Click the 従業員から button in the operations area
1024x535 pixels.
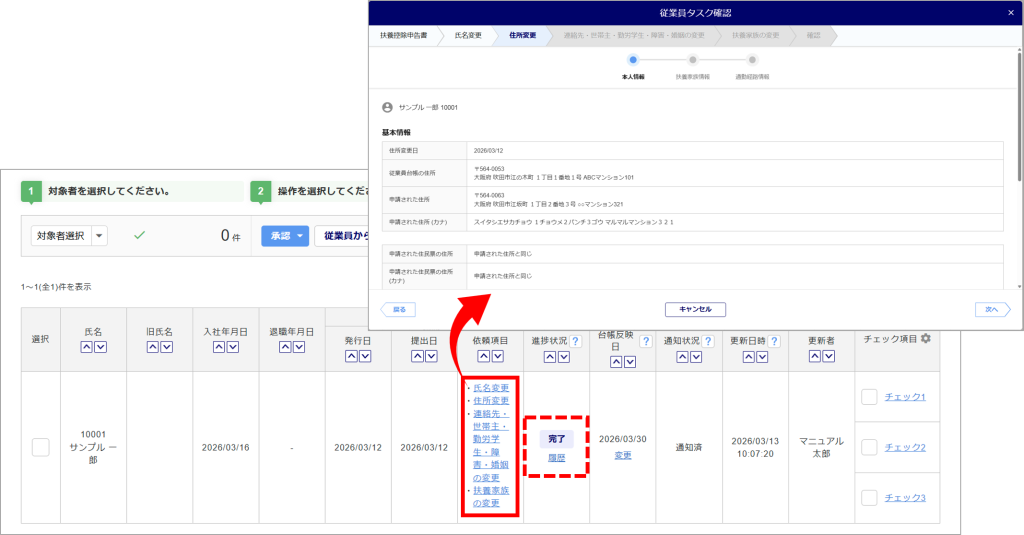coord(342,236)
